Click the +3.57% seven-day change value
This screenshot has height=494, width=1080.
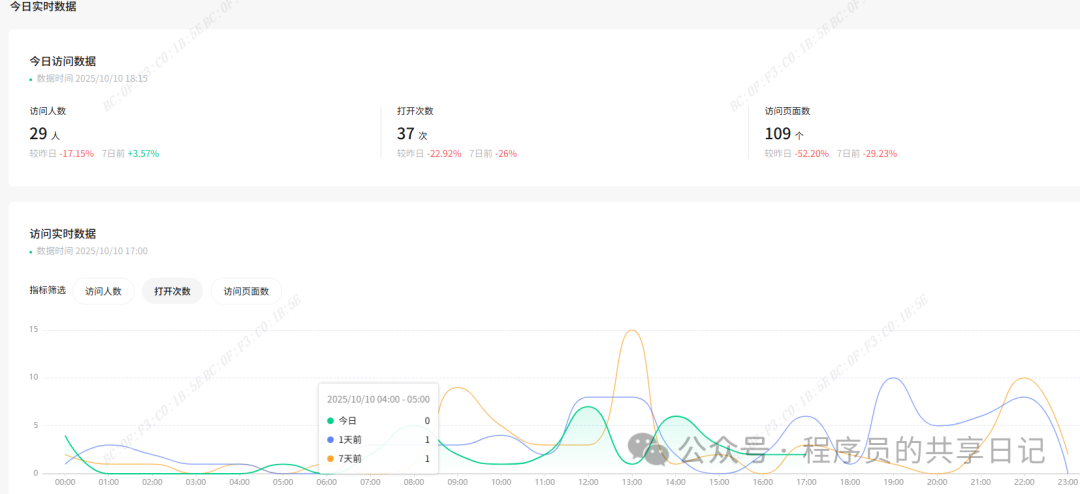(143, 154)
